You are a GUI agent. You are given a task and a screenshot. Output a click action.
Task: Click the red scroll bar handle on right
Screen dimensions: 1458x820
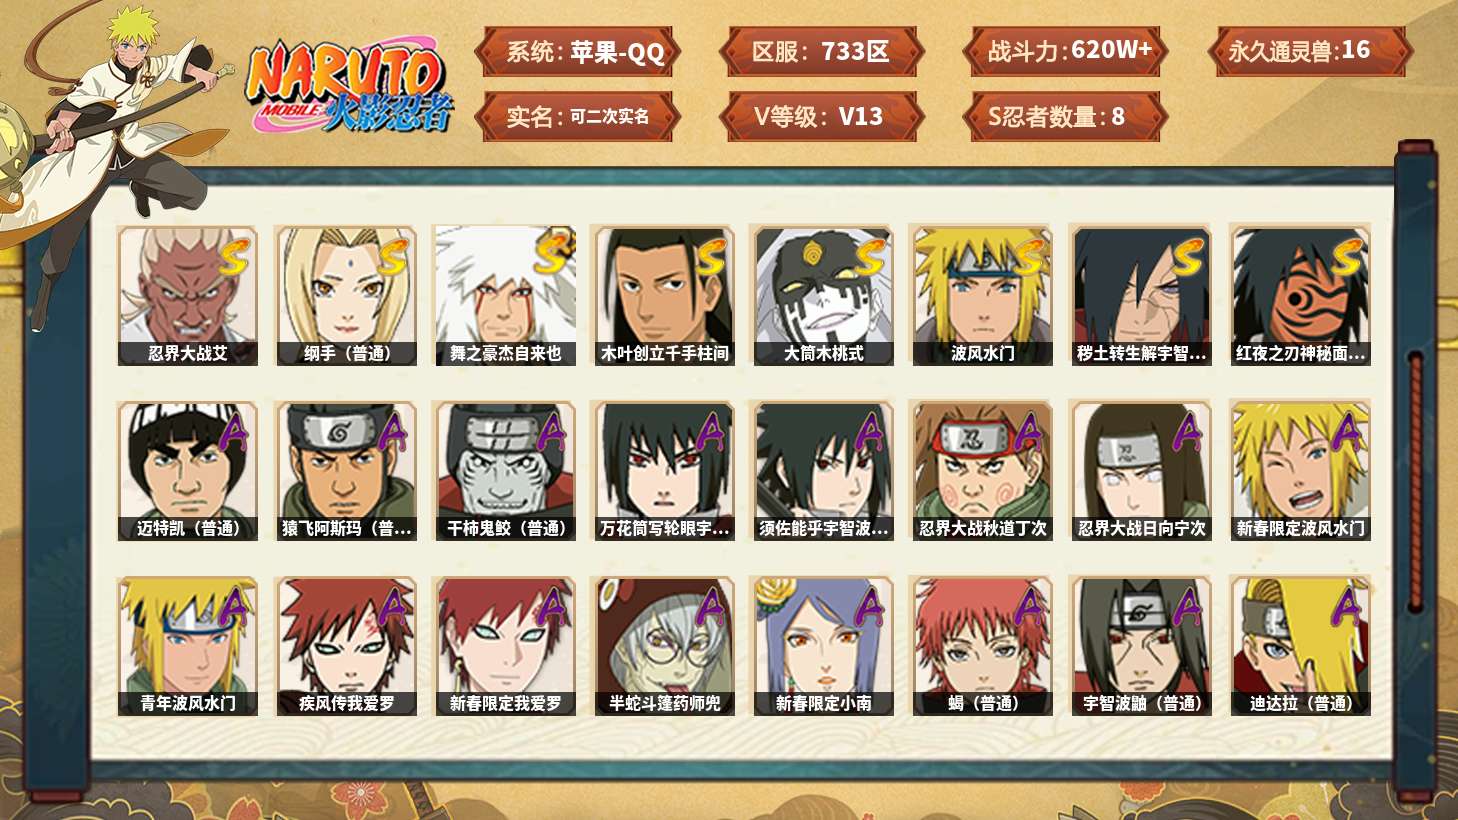[1415, 480]
